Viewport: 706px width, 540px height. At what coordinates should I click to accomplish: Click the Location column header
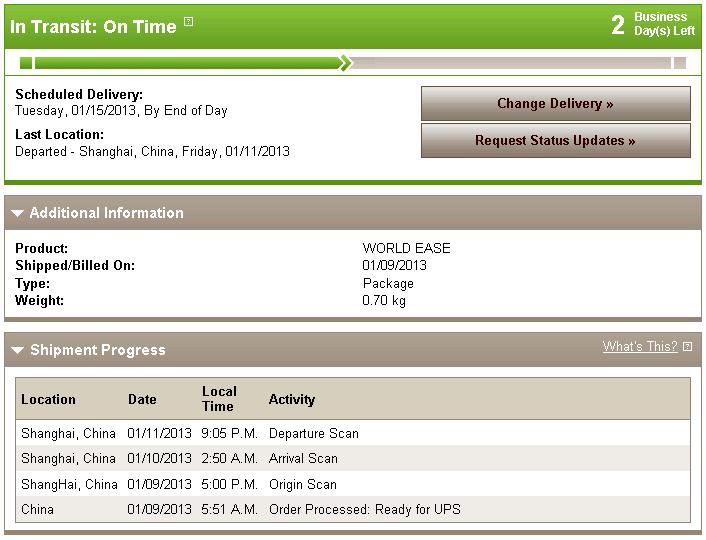[48, 399]
